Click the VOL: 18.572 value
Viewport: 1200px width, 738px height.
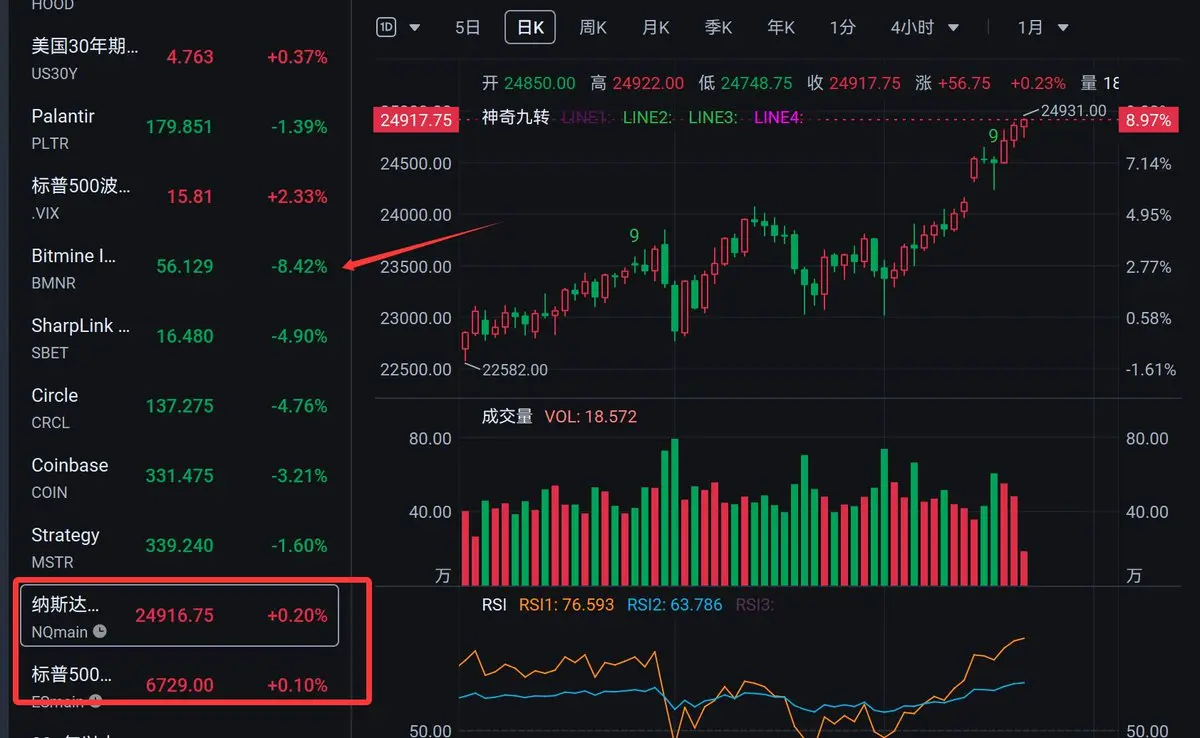tap(591, 416)
